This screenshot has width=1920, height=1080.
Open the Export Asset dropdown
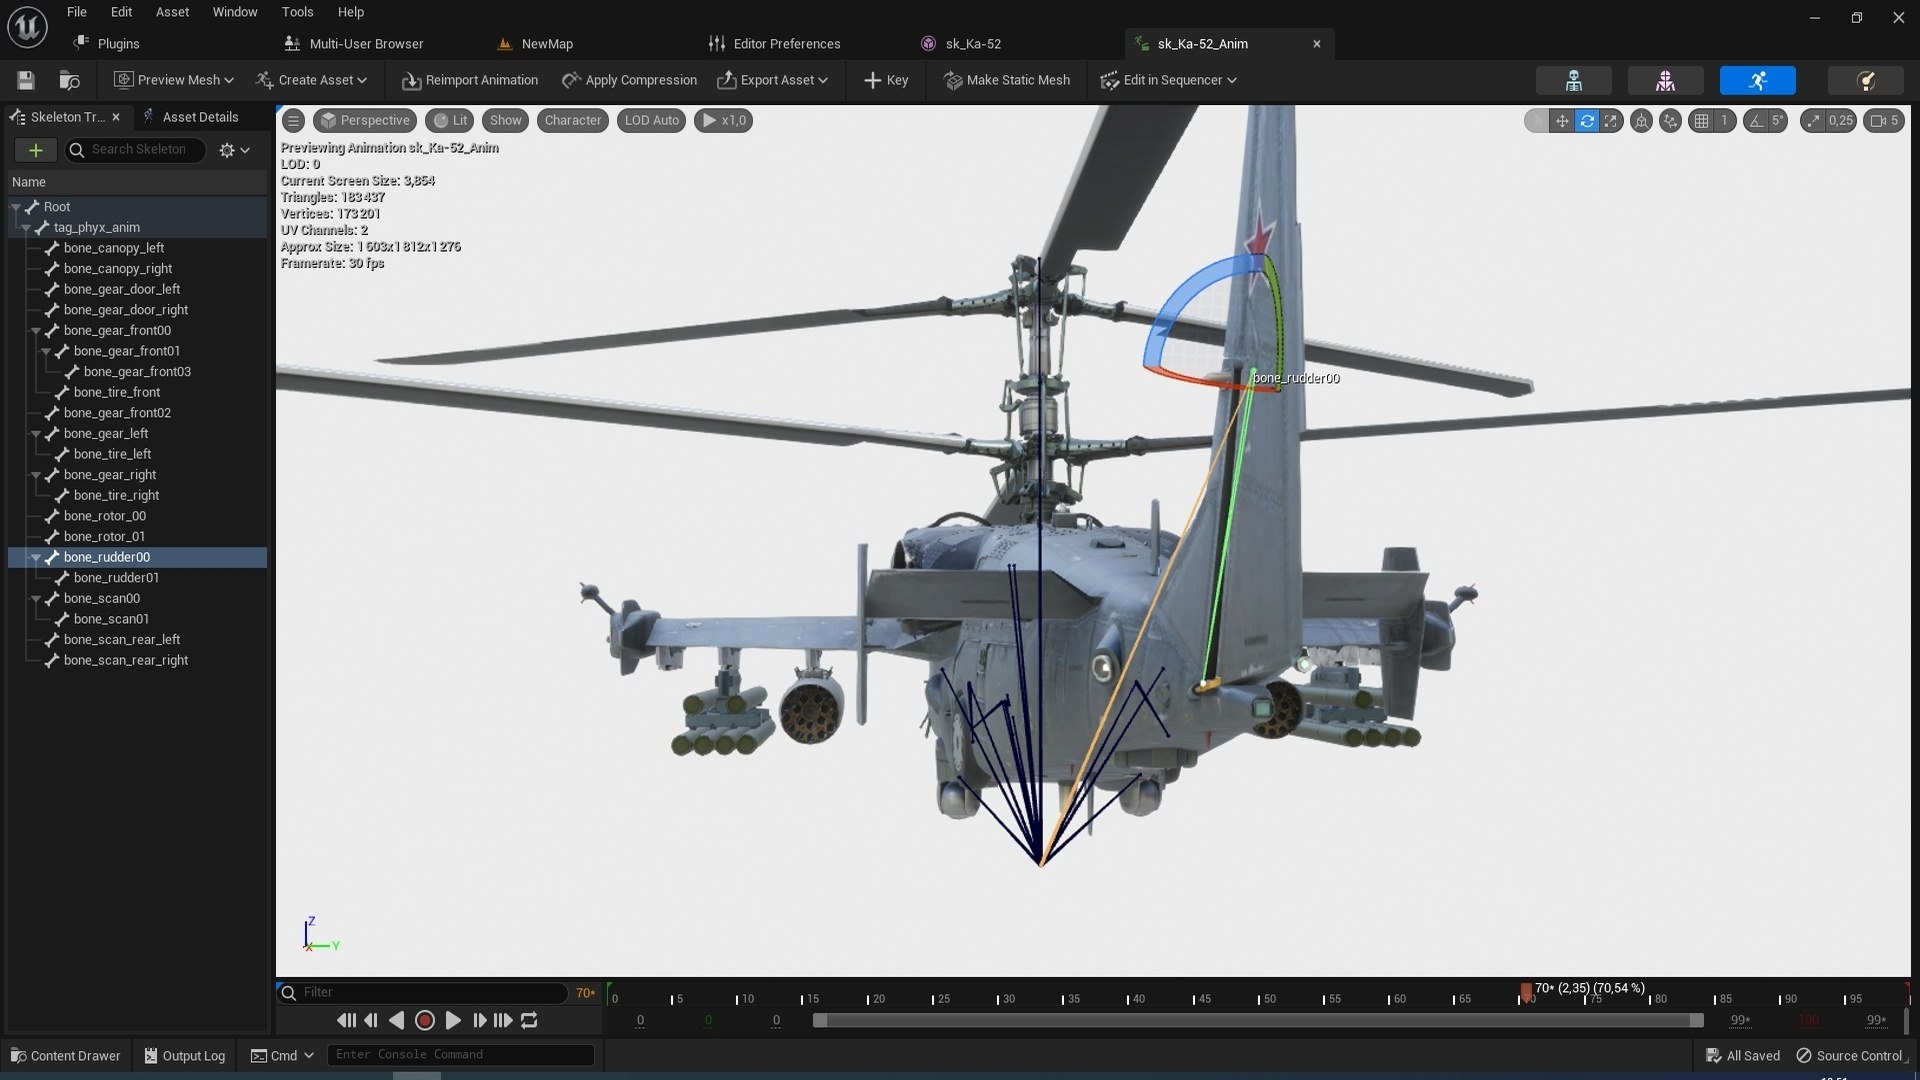(772, 80)
